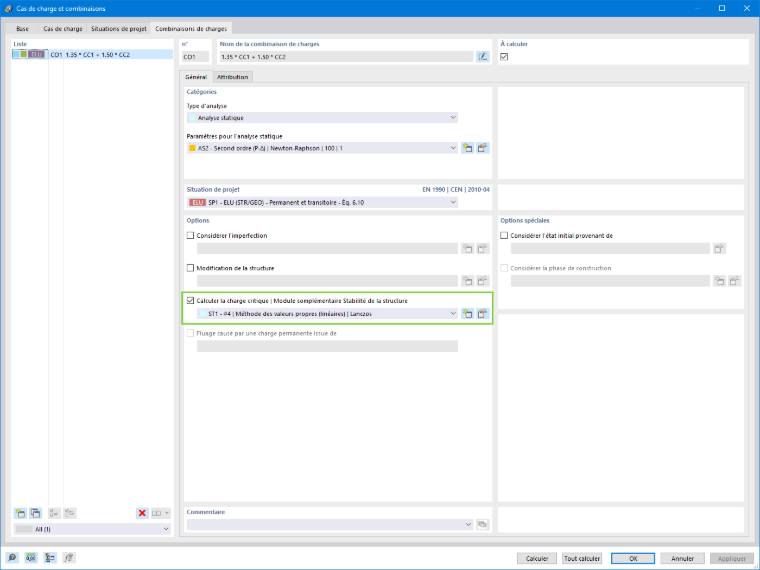Select CO1 row in the Liste
The width and height of the screenshot is (760, 570).
pos(92,54)
